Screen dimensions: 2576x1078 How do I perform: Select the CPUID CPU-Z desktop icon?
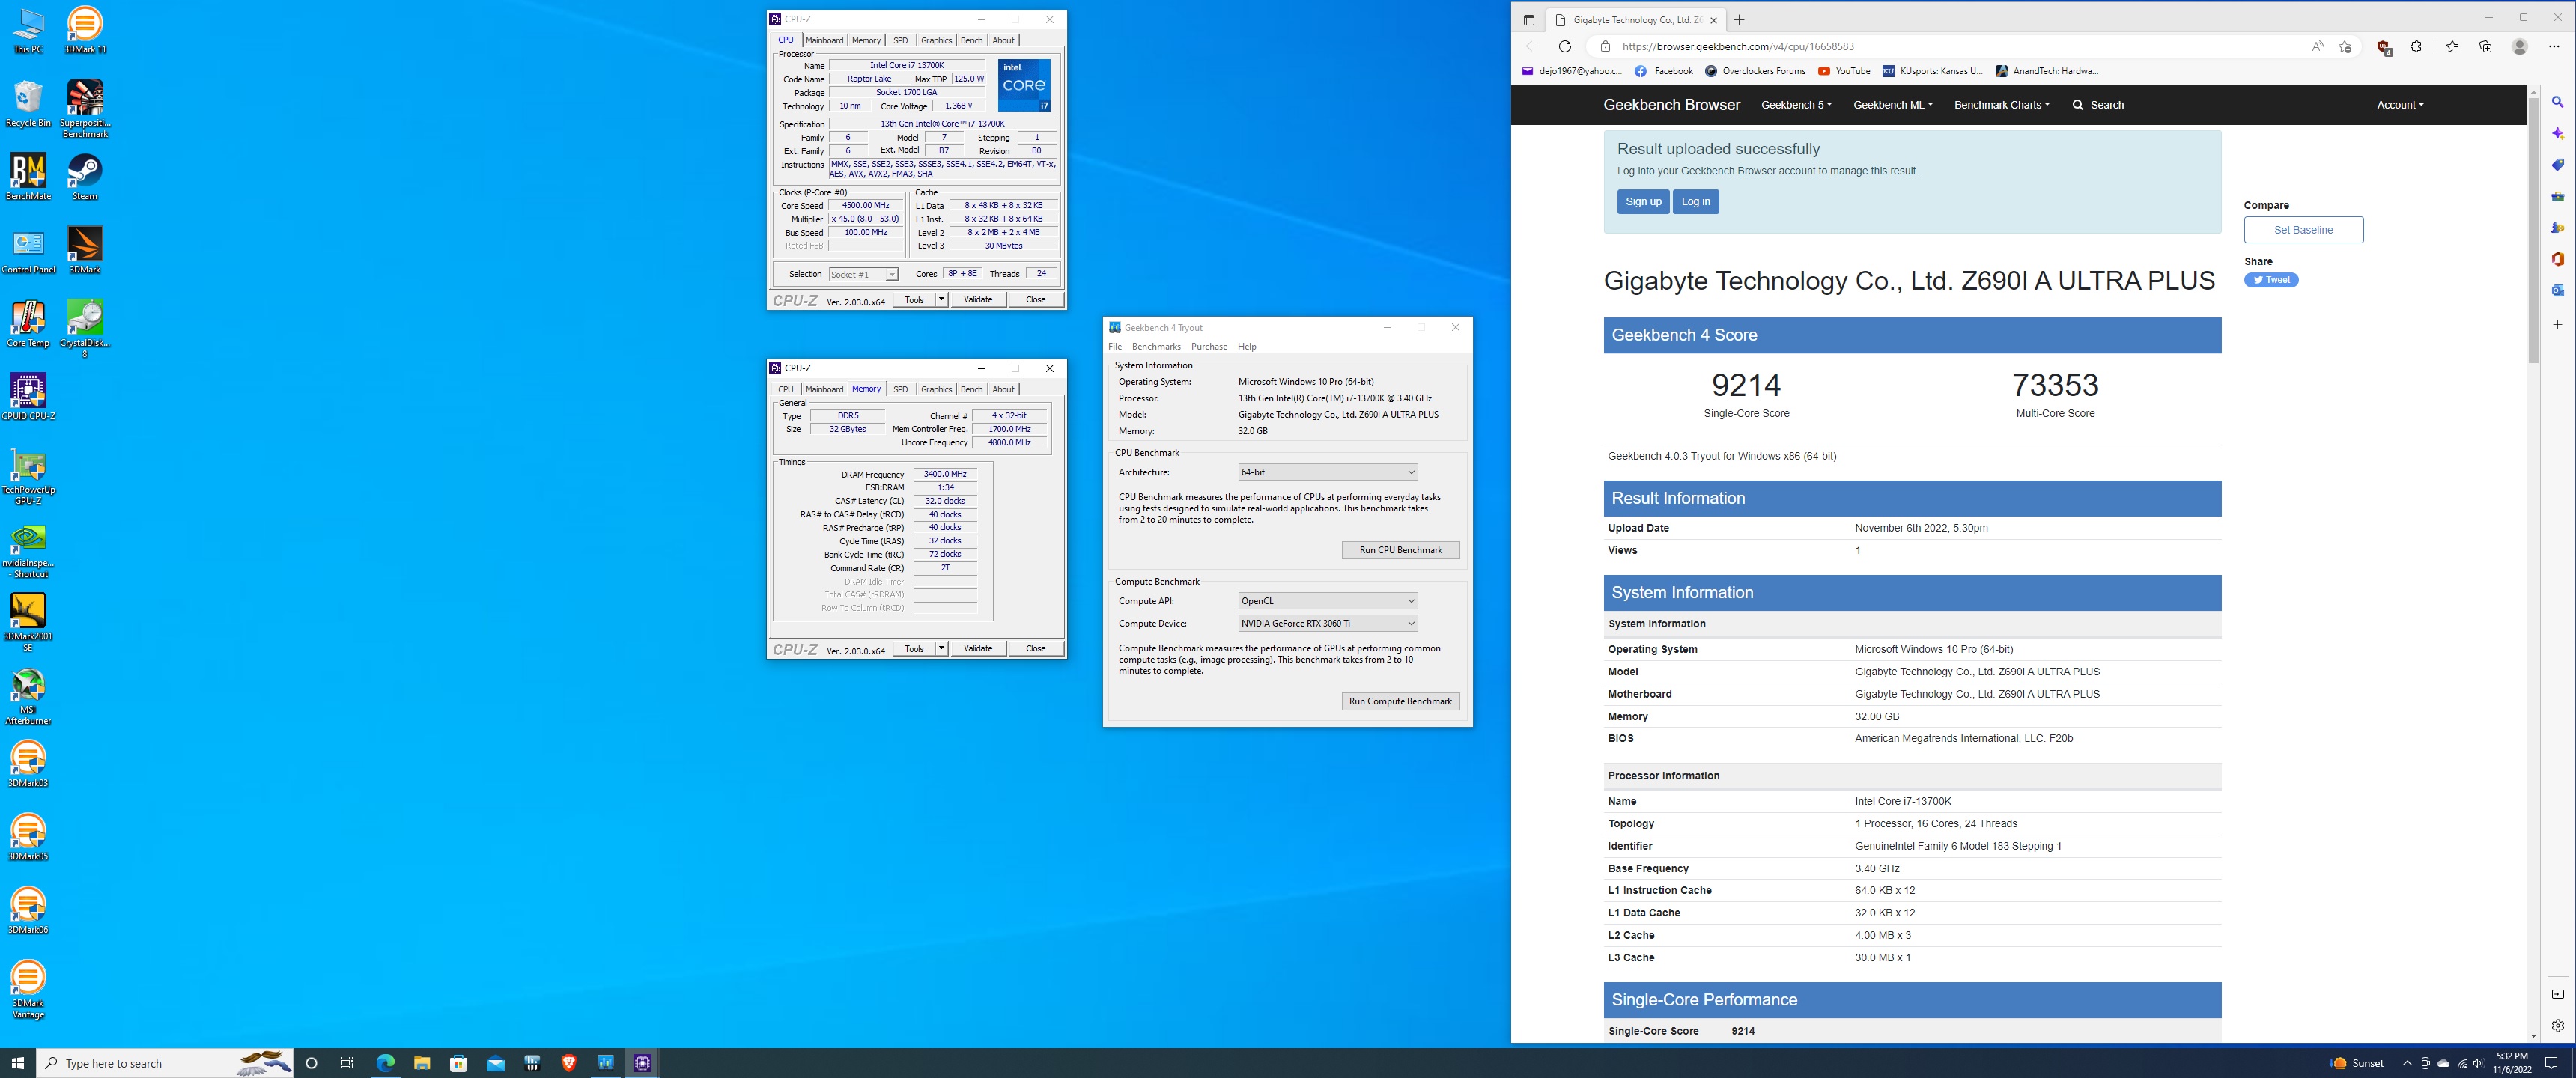[x=28, y=397]
